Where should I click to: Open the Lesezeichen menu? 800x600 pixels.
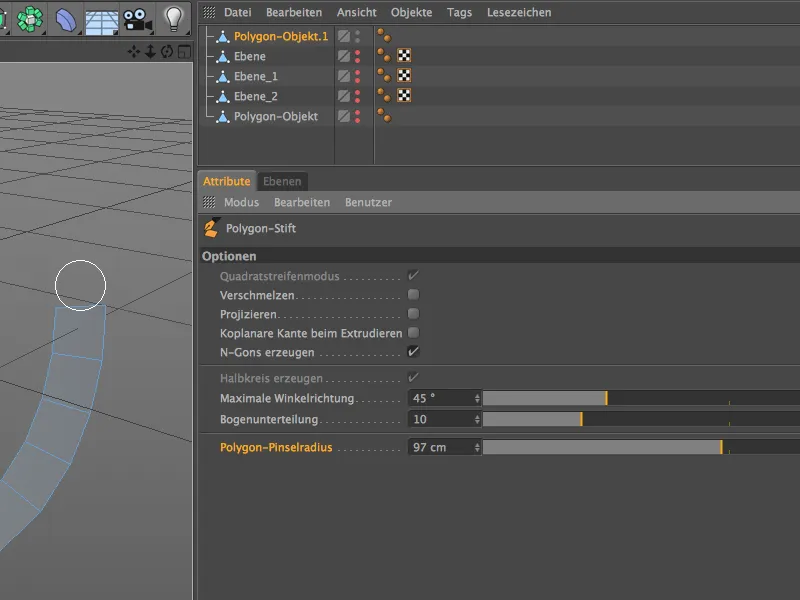click(x=519, y=12)
